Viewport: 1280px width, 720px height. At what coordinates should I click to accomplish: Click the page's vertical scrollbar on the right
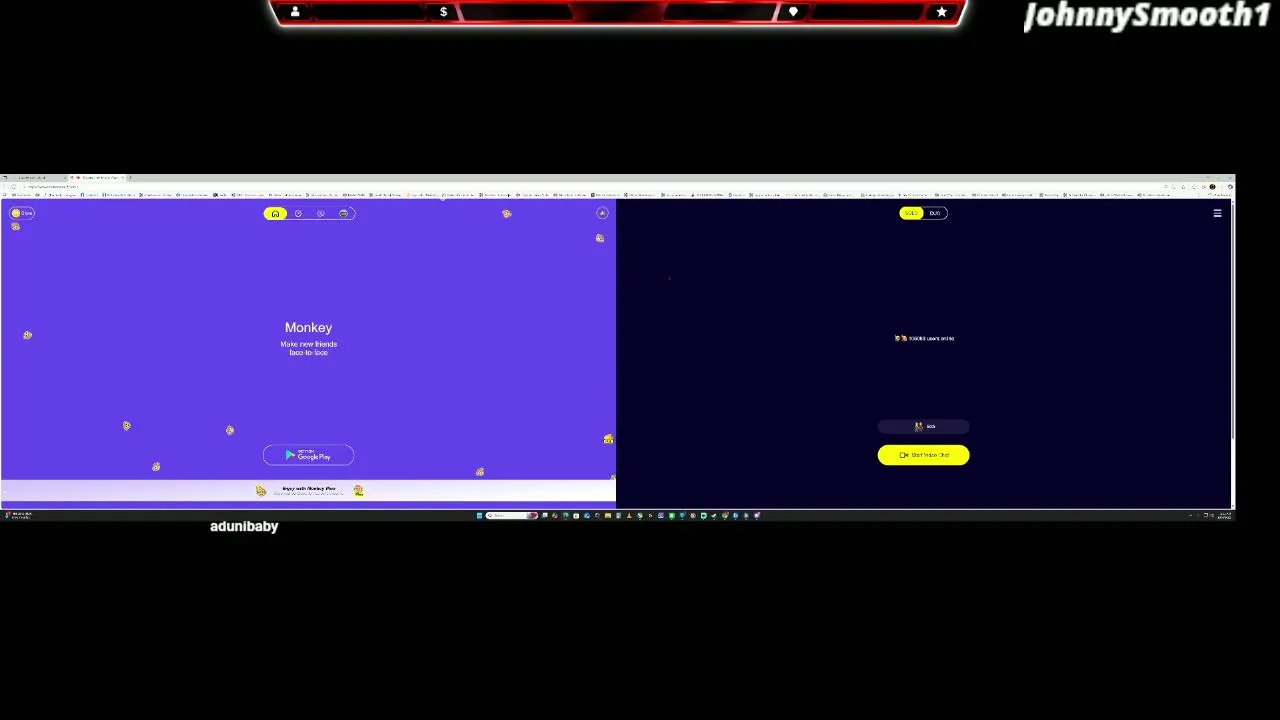click(1232, 320)
